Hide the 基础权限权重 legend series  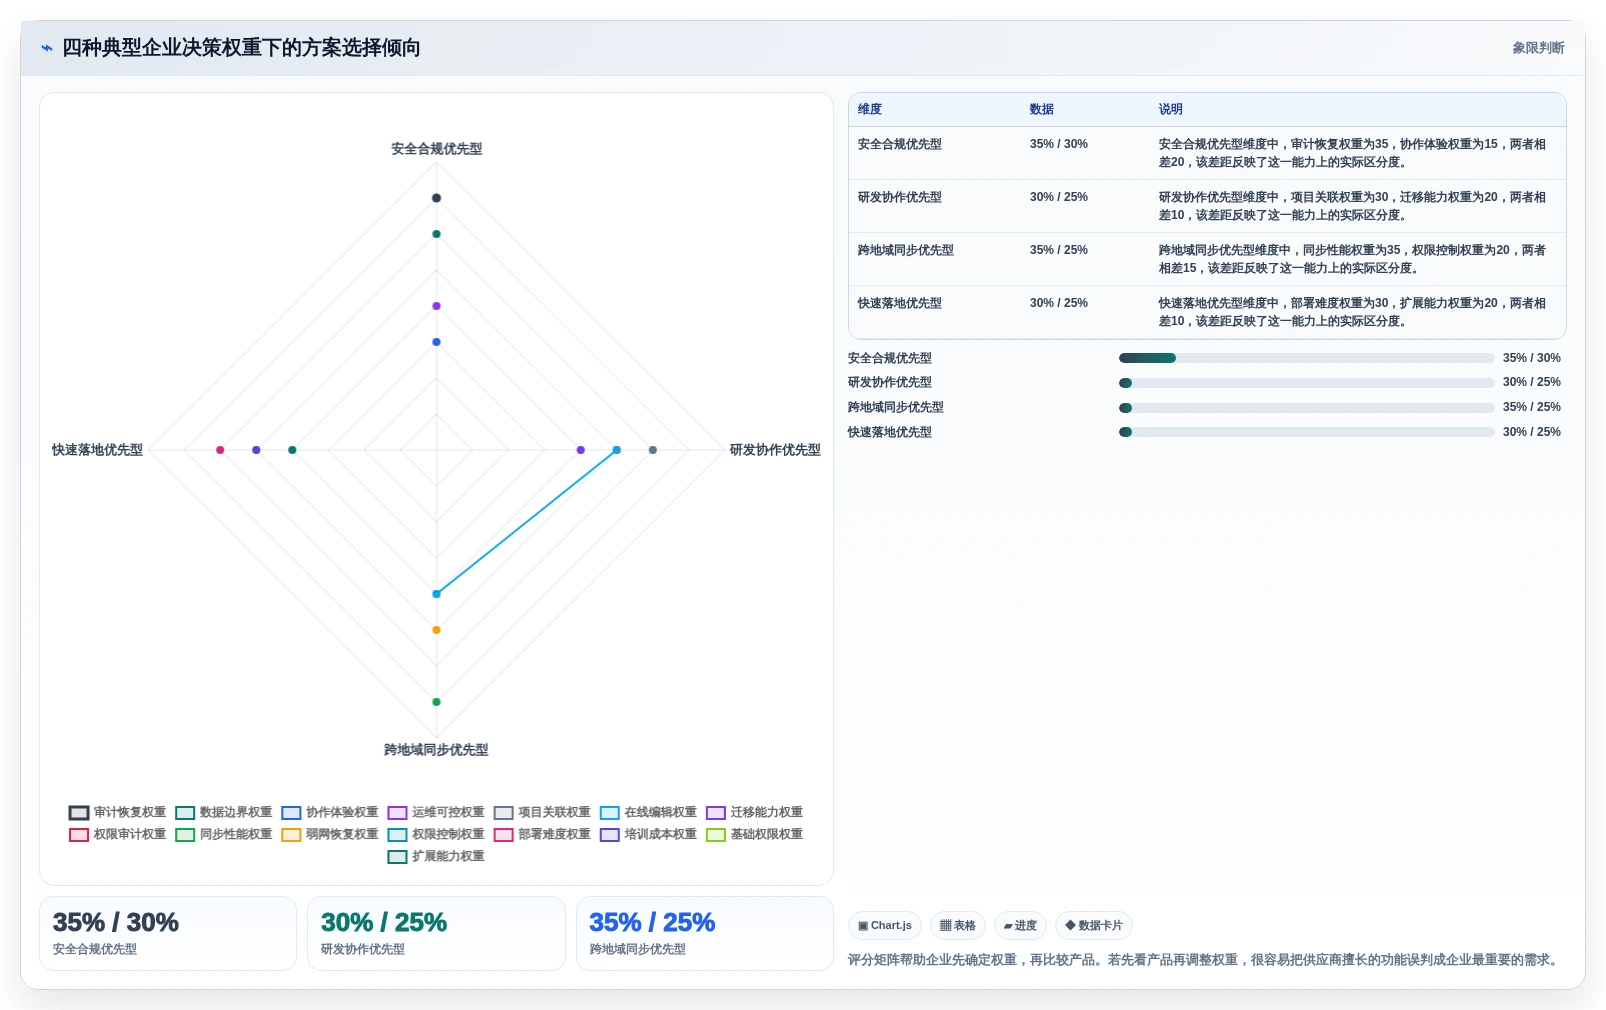(754, 835)
